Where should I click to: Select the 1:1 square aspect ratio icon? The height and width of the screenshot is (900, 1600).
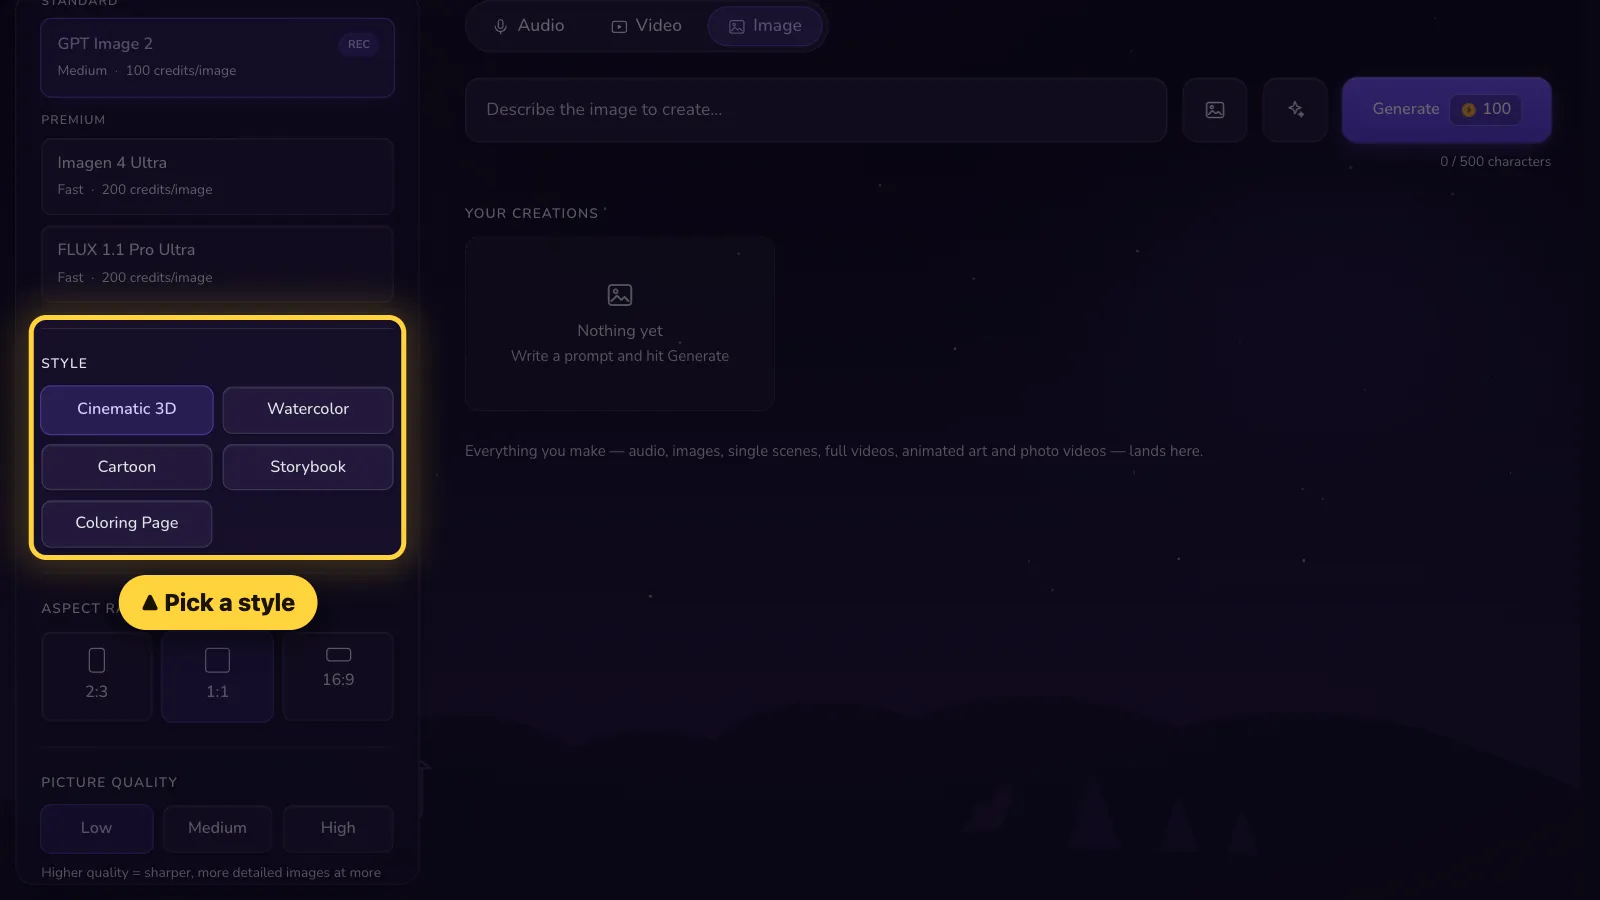click(x=217, y=660)
